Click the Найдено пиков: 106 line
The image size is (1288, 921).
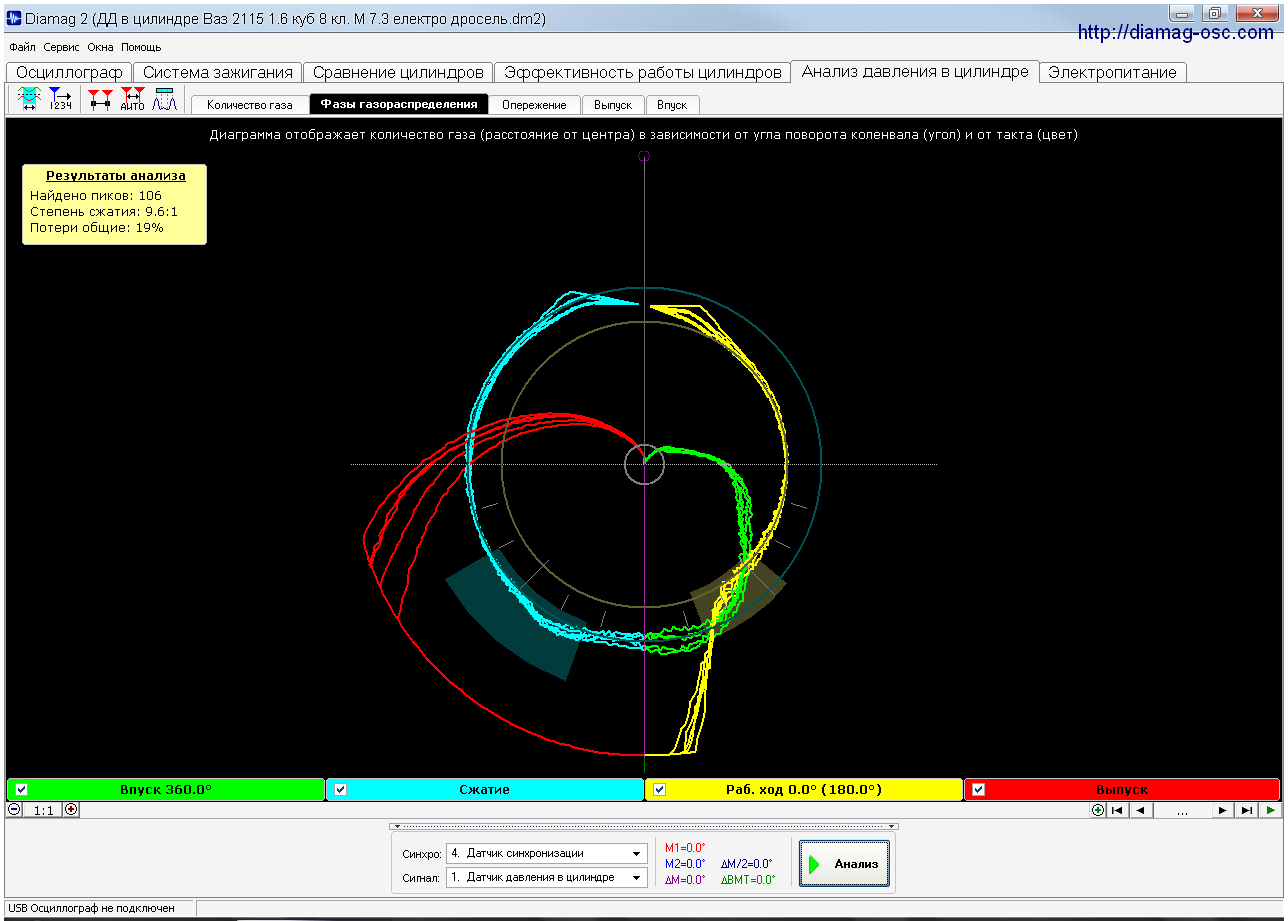96,196
